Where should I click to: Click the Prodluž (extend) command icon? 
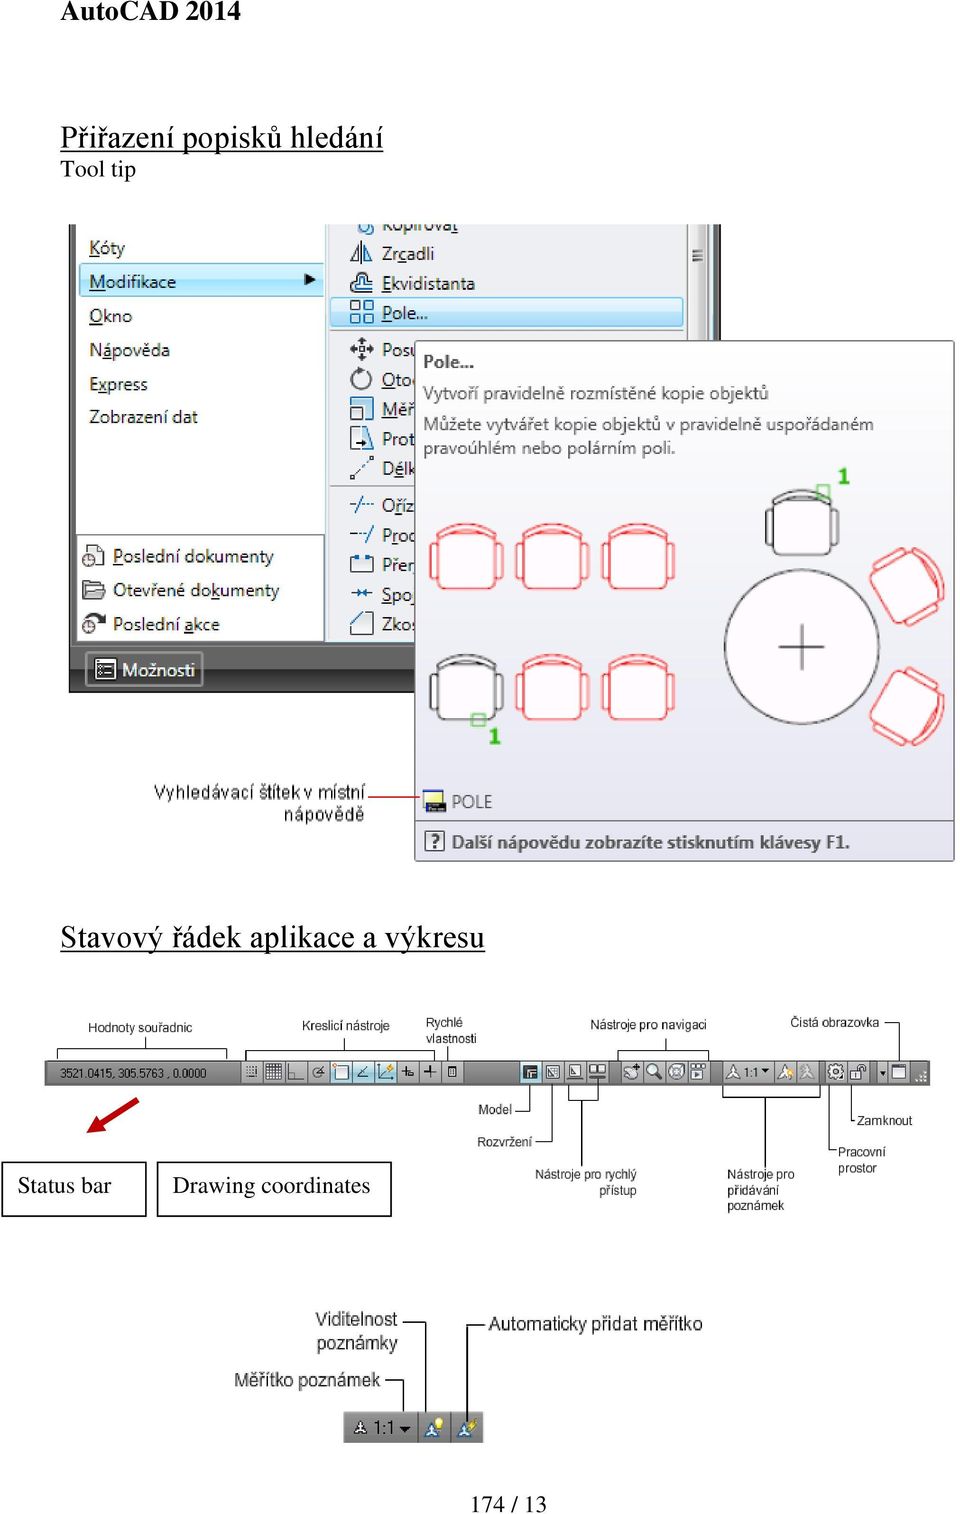tap(361, 535)
